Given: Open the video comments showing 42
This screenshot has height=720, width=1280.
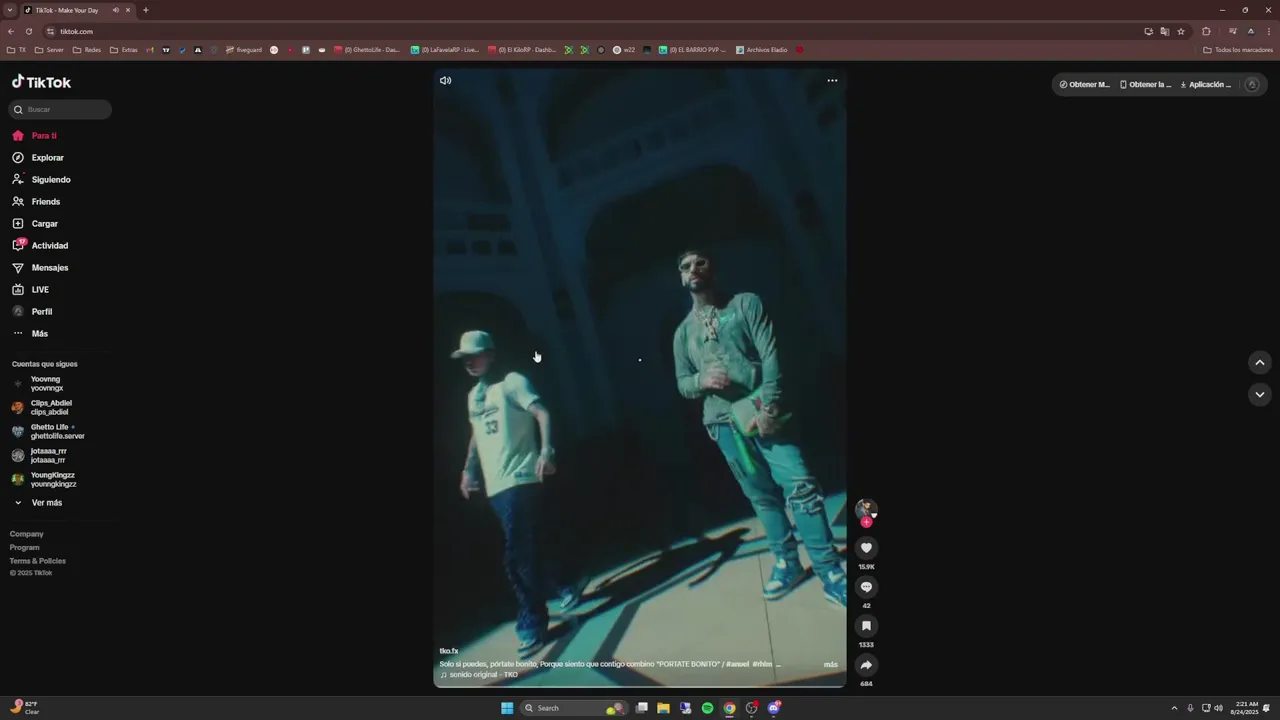Looking at the screenshot, I should [866, 587].
